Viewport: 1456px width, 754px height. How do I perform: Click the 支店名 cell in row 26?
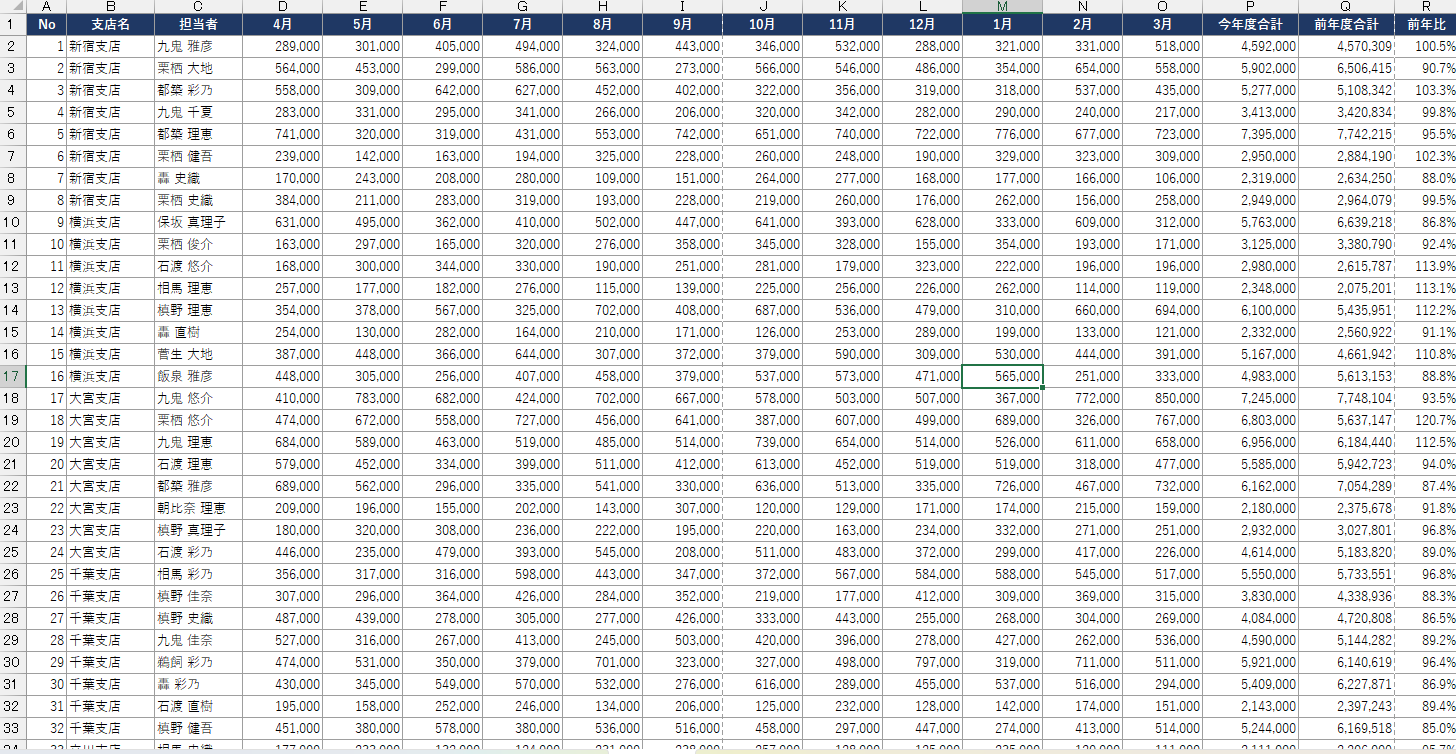(110, 574)
